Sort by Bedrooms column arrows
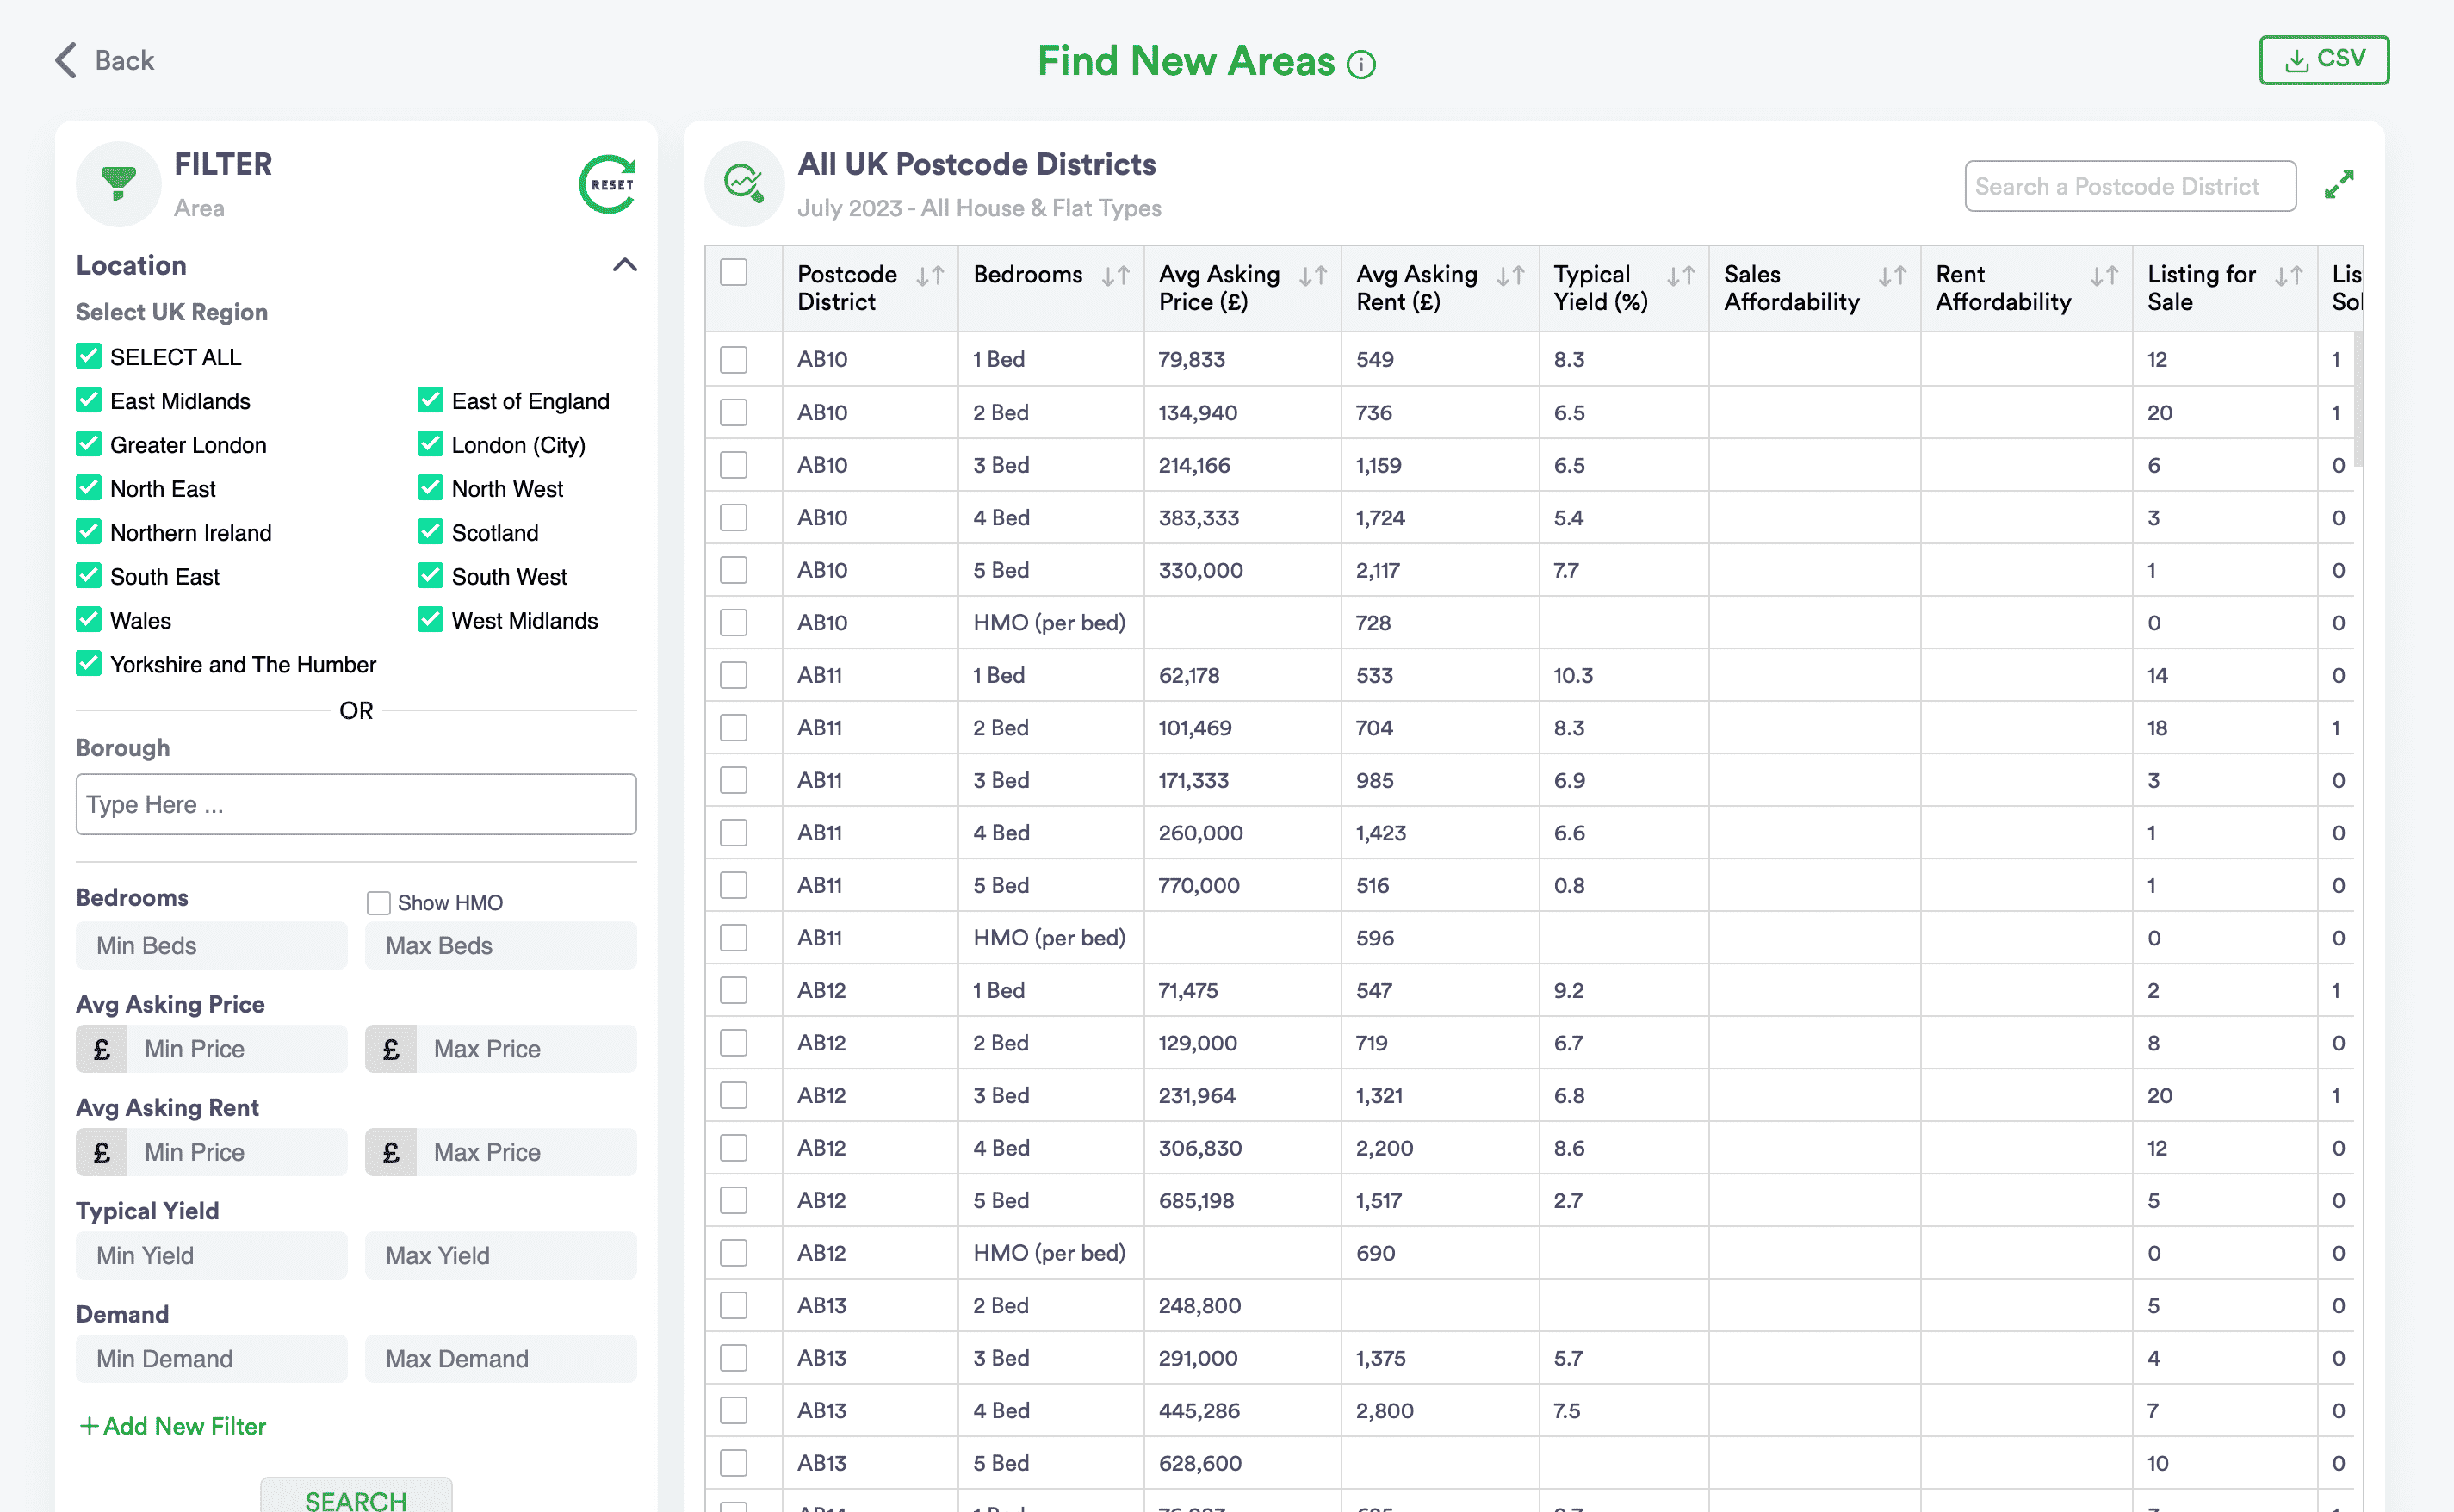Image resolution: width=2454 pixels, height=1512 pixels. click(x=1115, y=276)
